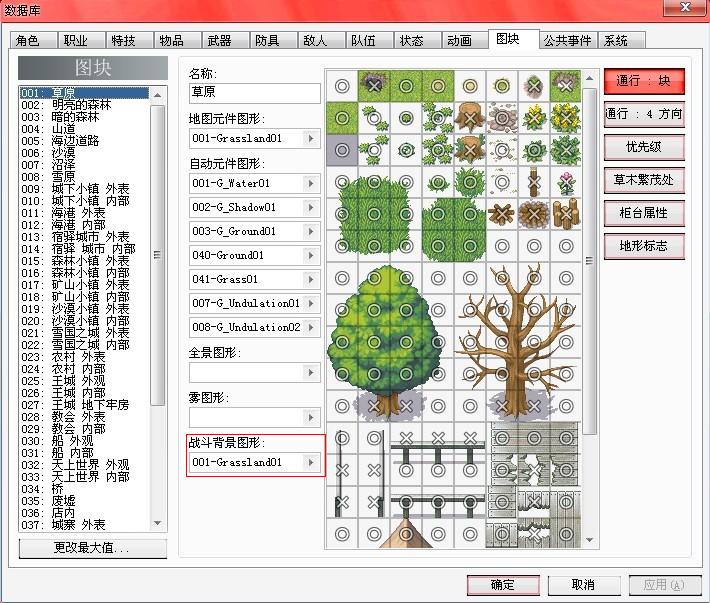Edit the 名称 field containing 草原
The width and height of the screenshot is (710, 603).
255,93
